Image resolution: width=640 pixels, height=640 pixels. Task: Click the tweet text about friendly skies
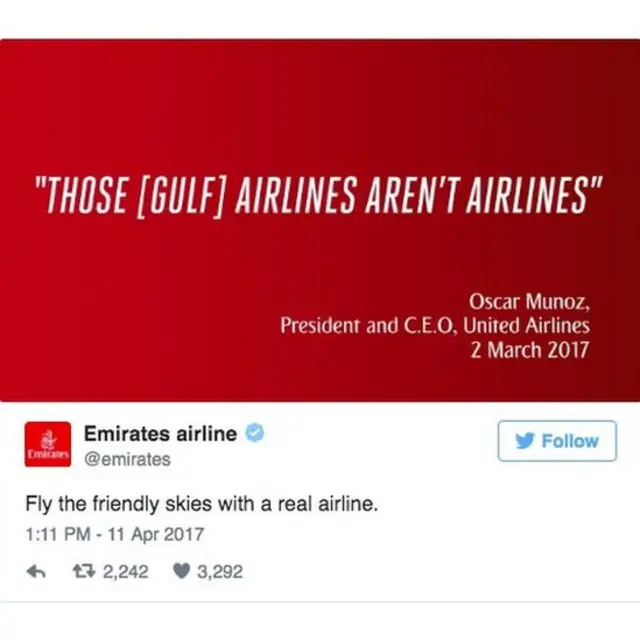(201, 504)
